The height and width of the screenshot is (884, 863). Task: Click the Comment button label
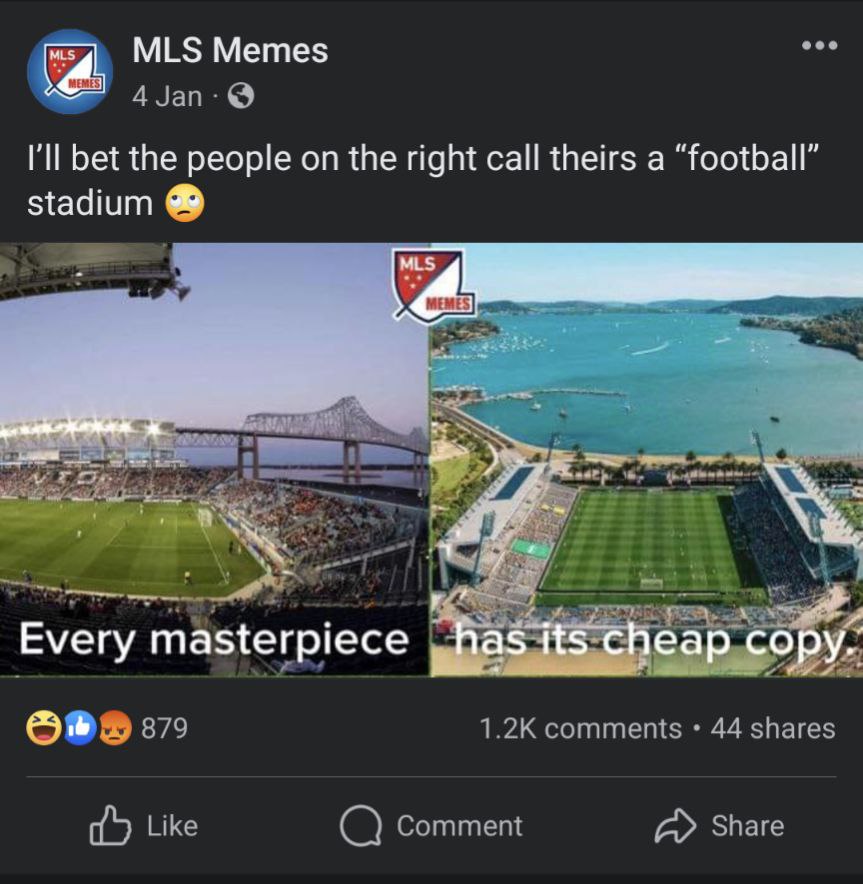[459, 826]
